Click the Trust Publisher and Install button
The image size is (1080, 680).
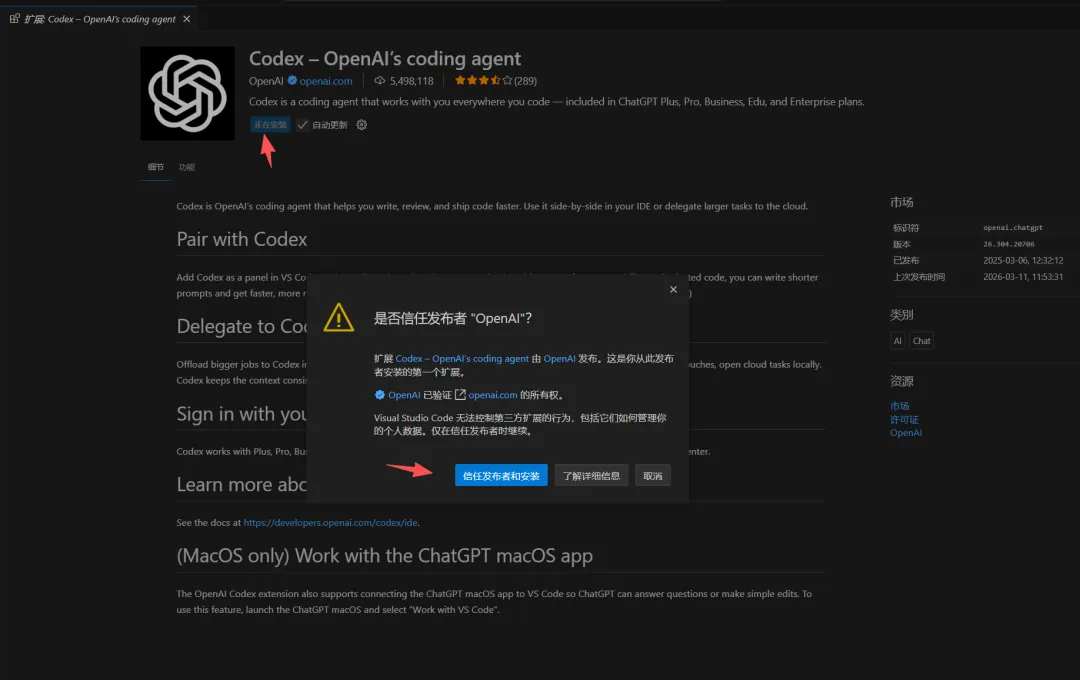click(x=501, y=475)
